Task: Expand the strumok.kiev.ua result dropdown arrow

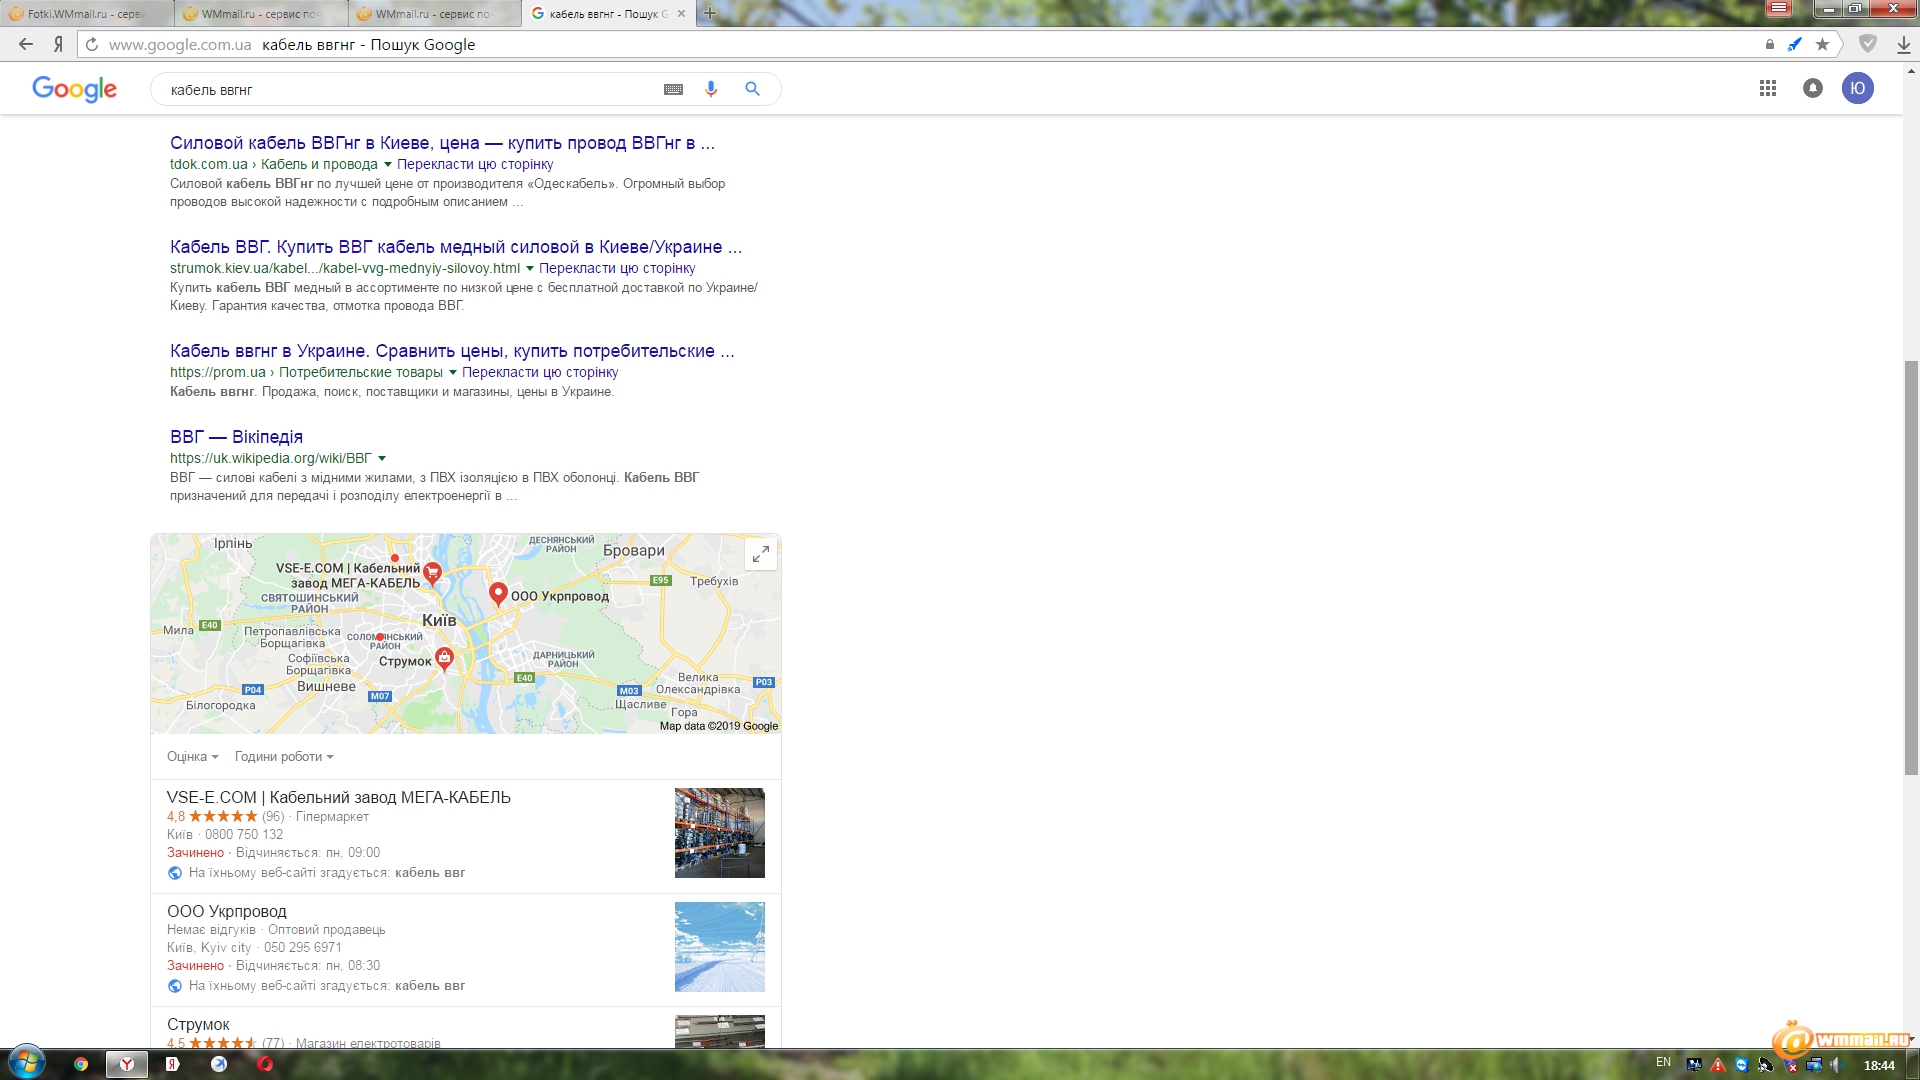Action: click(530, 269)
